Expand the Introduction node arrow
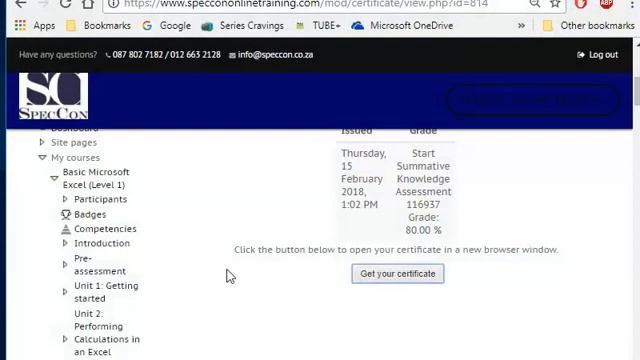Screen dimensions: 640x360 65,243
